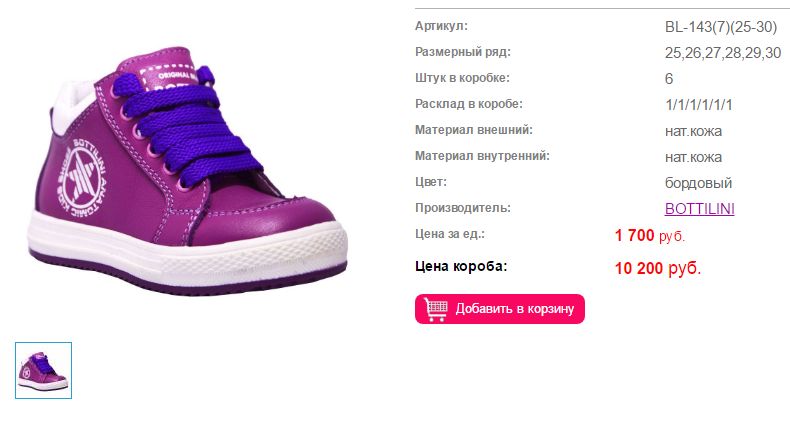The image size is (790, 421).
Task: Click the Артикул label
Action: pos(441,26)
